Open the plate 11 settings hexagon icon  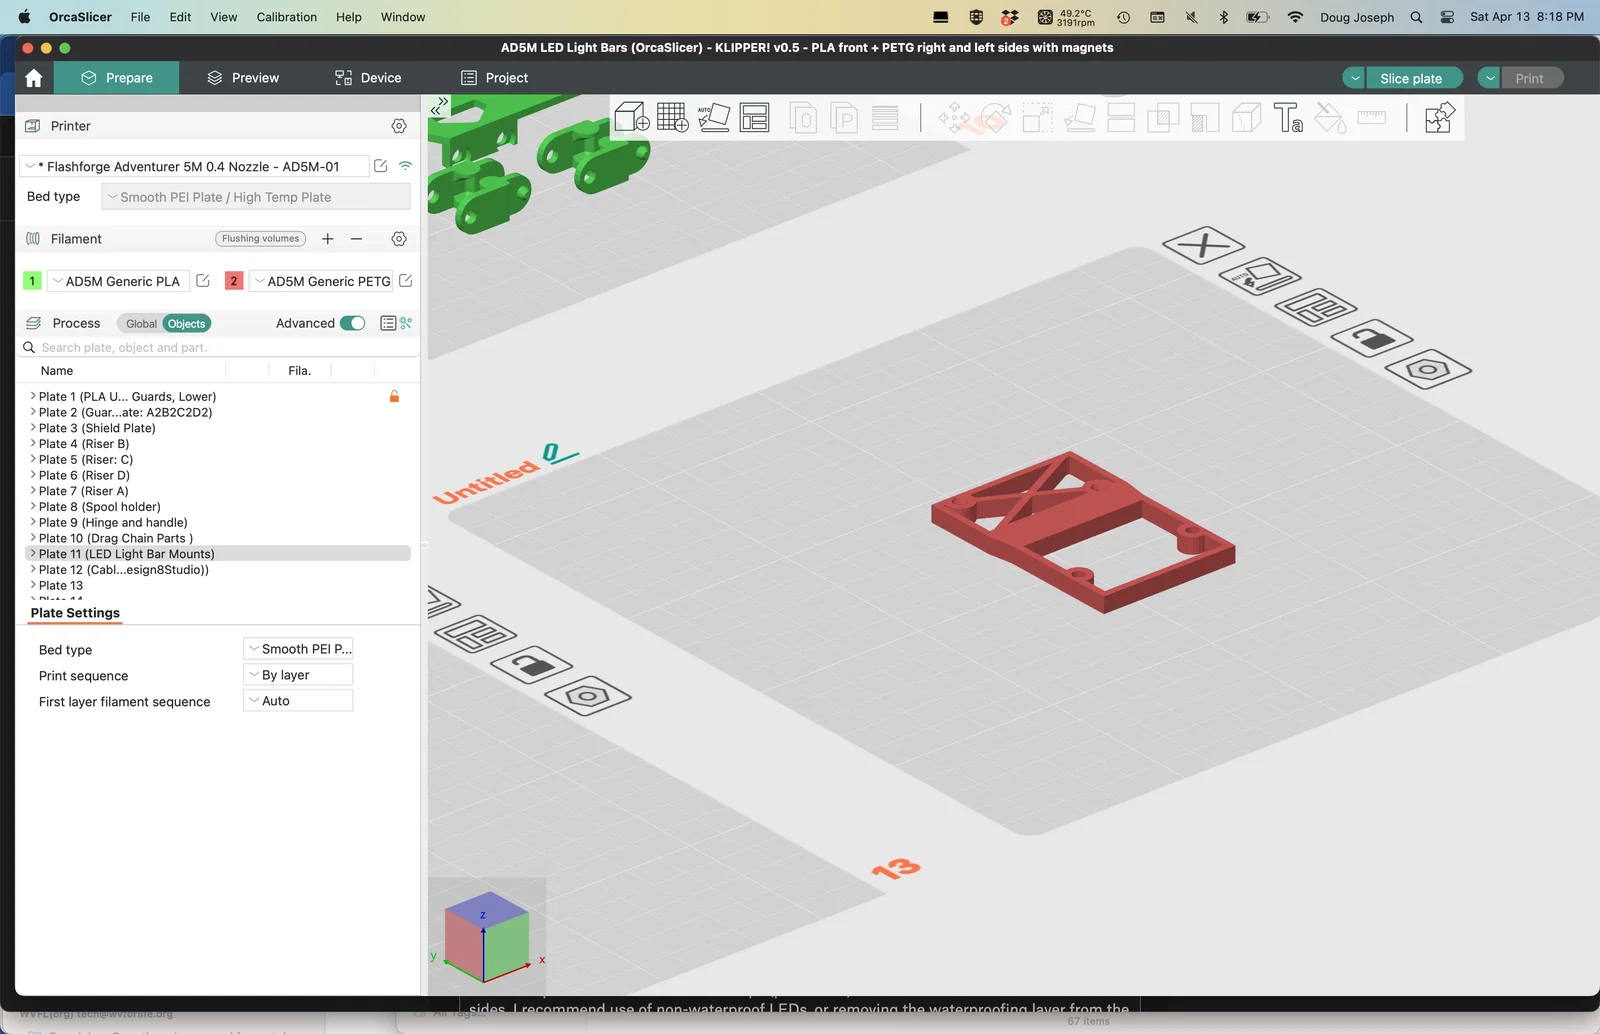[1428, 369]
